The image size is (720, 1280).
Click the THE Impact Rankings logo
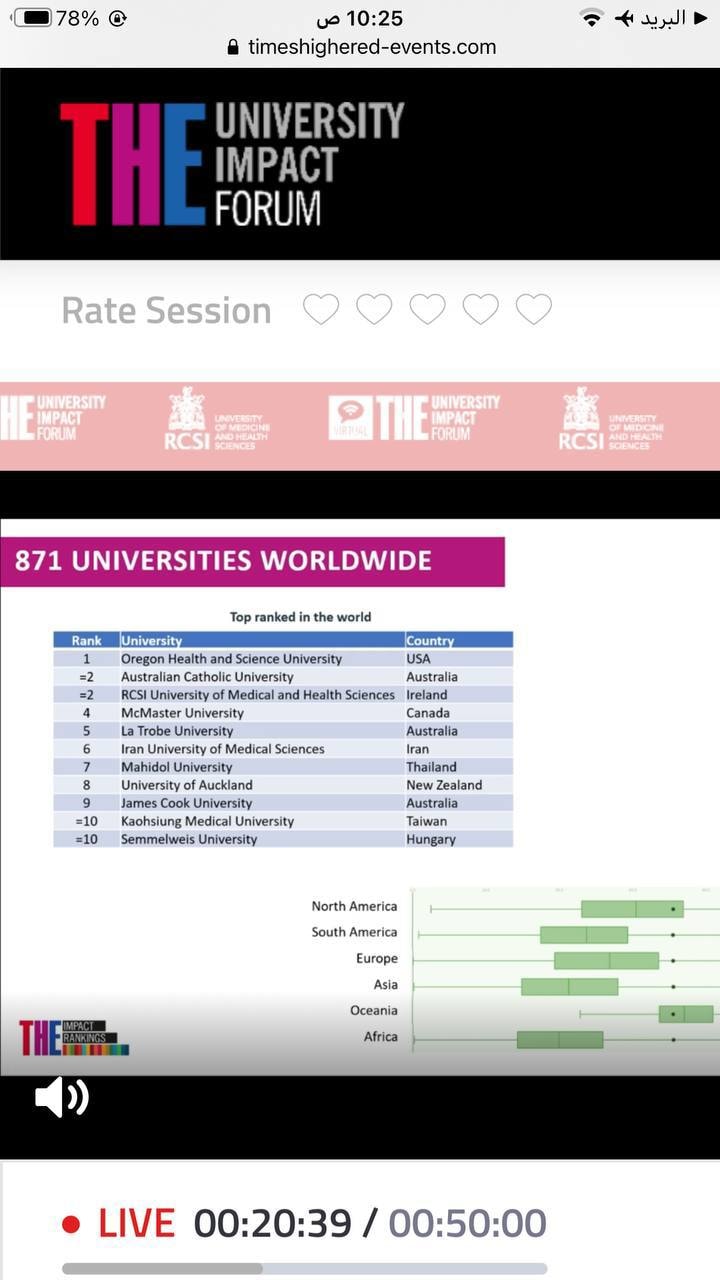point(74,1037)
